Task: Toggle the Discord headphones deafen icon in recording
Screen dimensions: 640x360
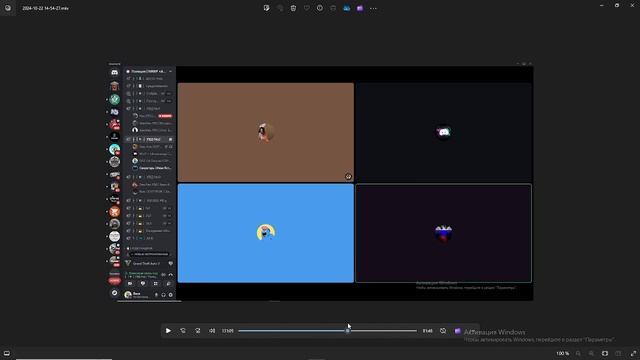Action: click(x=163, y=295)
